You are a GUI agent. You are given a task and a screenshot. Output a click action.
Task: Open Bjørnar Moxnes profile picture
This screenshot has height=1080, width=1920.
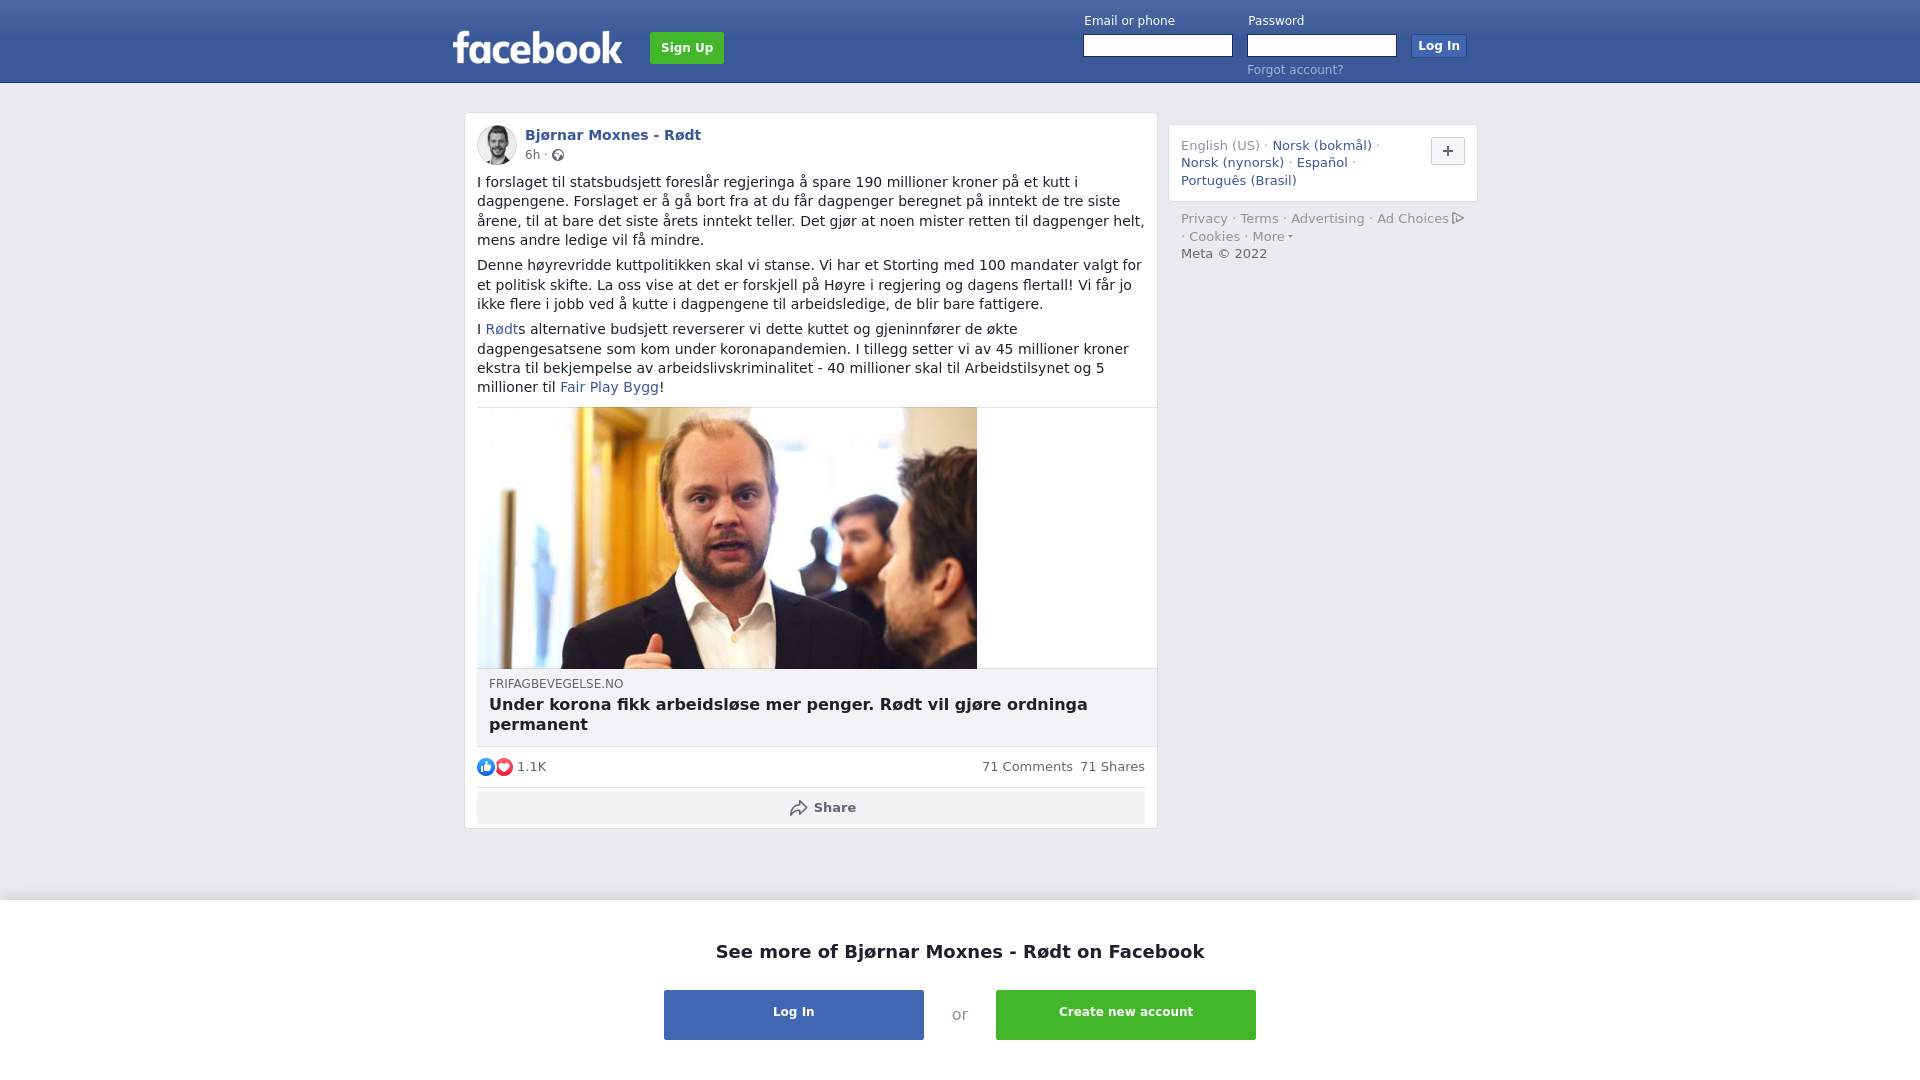pyautogui.click(x=497, y=145)
